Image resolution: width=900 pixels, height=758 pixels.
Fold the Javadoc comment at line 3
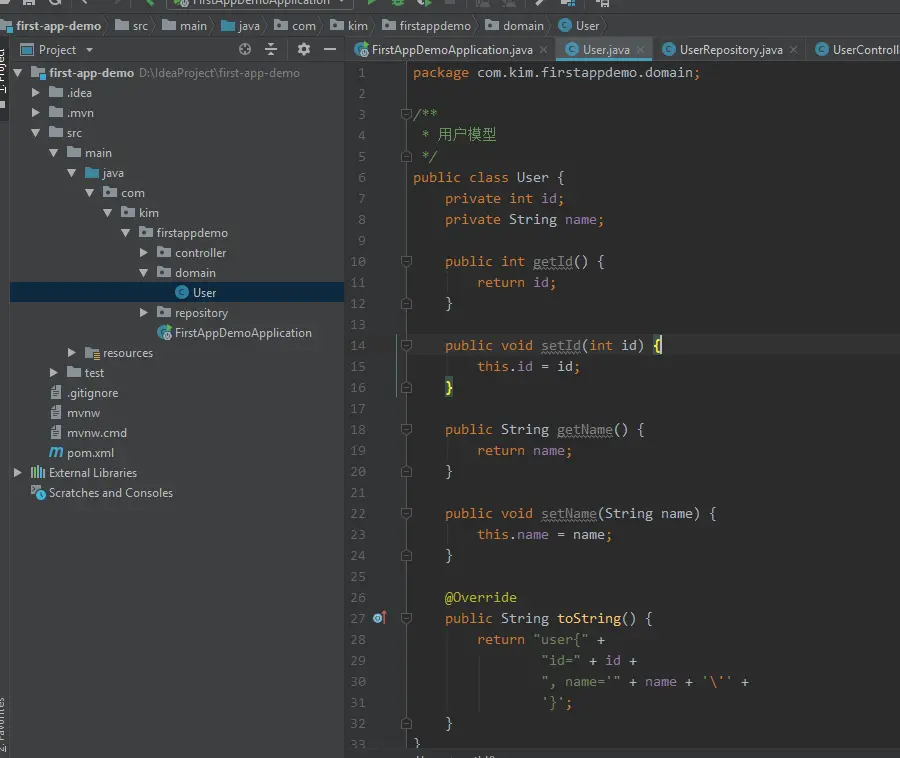406,115
